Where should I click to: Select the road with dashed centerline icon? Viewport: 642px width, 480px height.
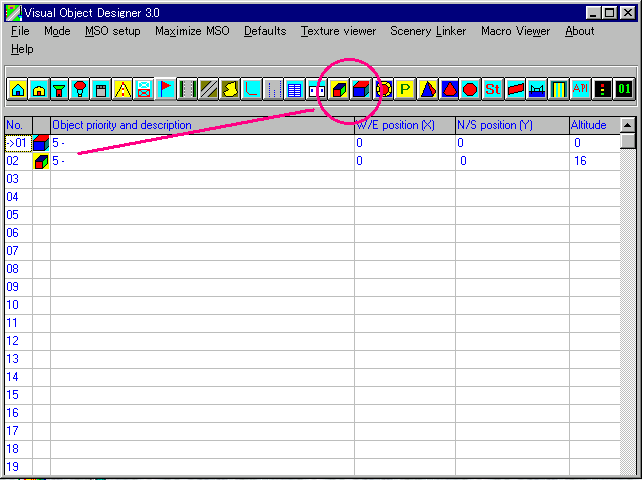122,89
